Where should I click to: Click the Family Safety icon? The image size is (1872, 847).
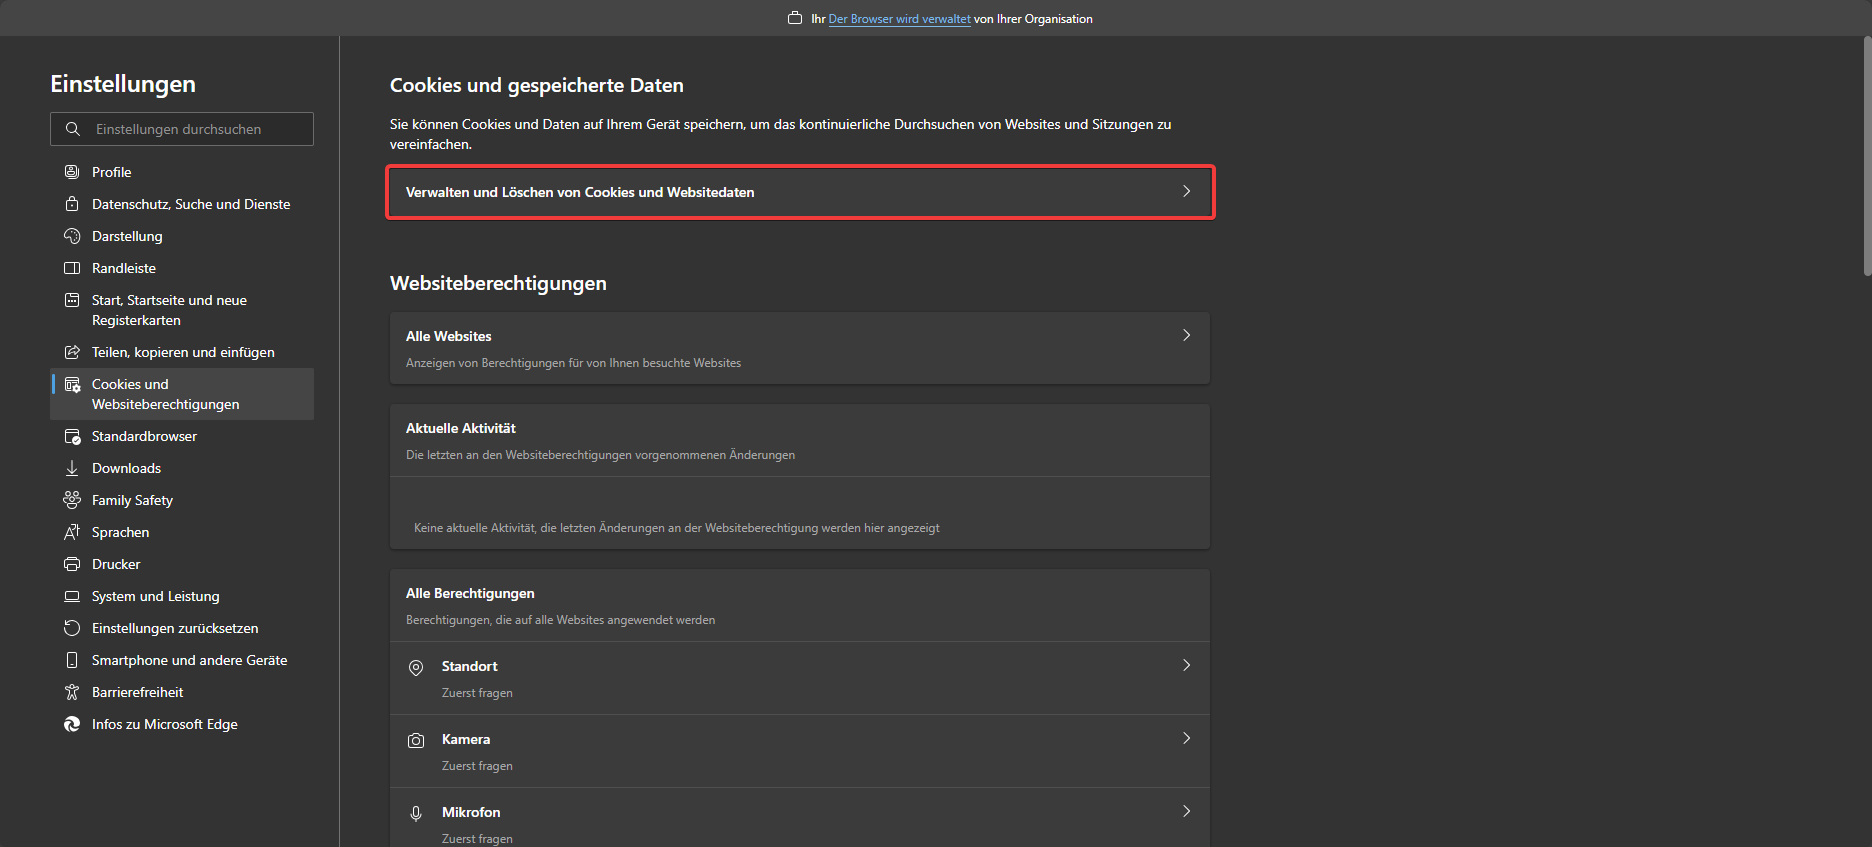click(x=72, y=500)
